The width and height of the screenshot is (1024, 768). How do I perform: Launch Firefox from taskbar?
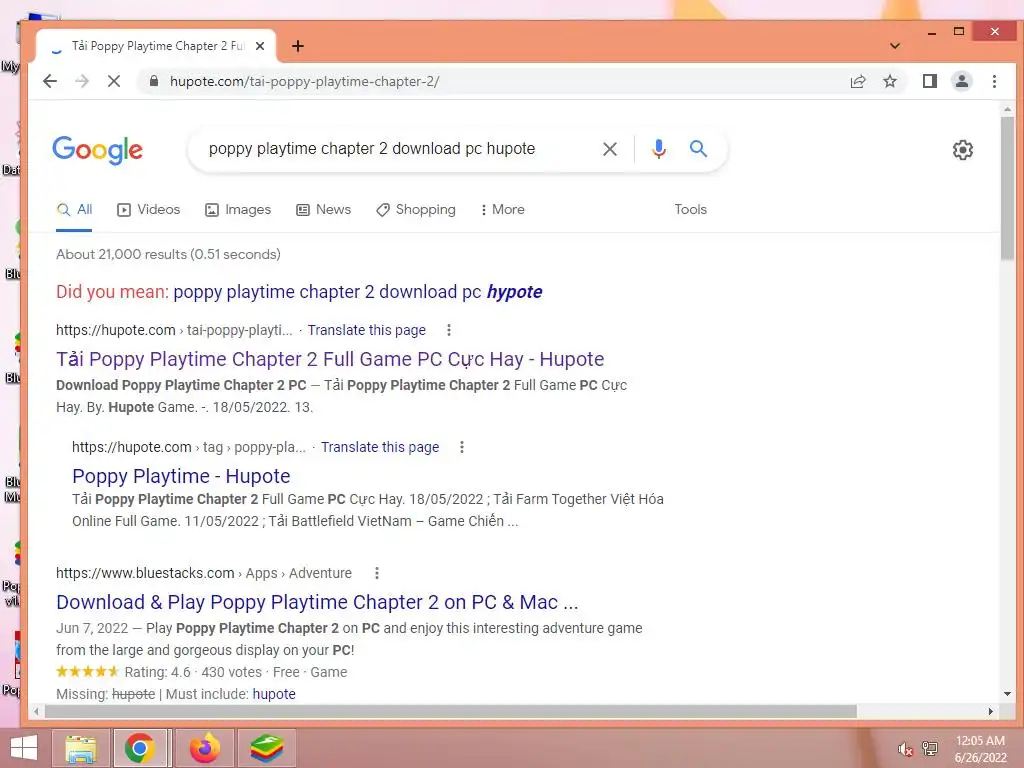(x=205, y=748)
